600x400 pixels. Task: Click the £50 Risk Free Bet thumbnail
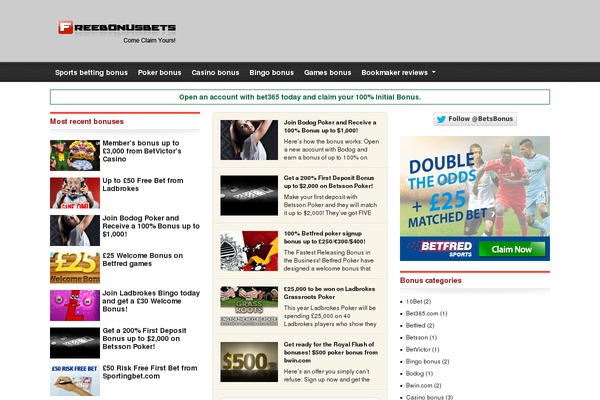[x=75, y=380]
